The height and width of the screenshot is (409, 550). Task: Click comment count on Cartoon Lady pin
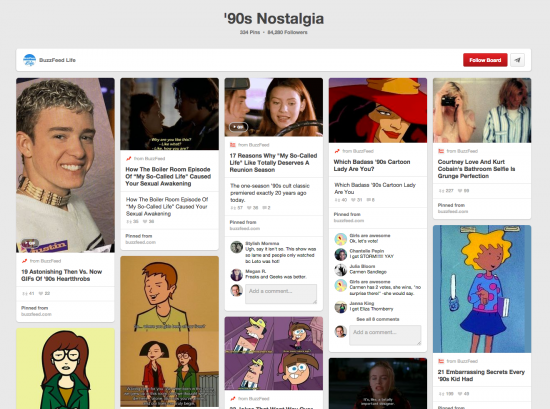coord(370,200)
